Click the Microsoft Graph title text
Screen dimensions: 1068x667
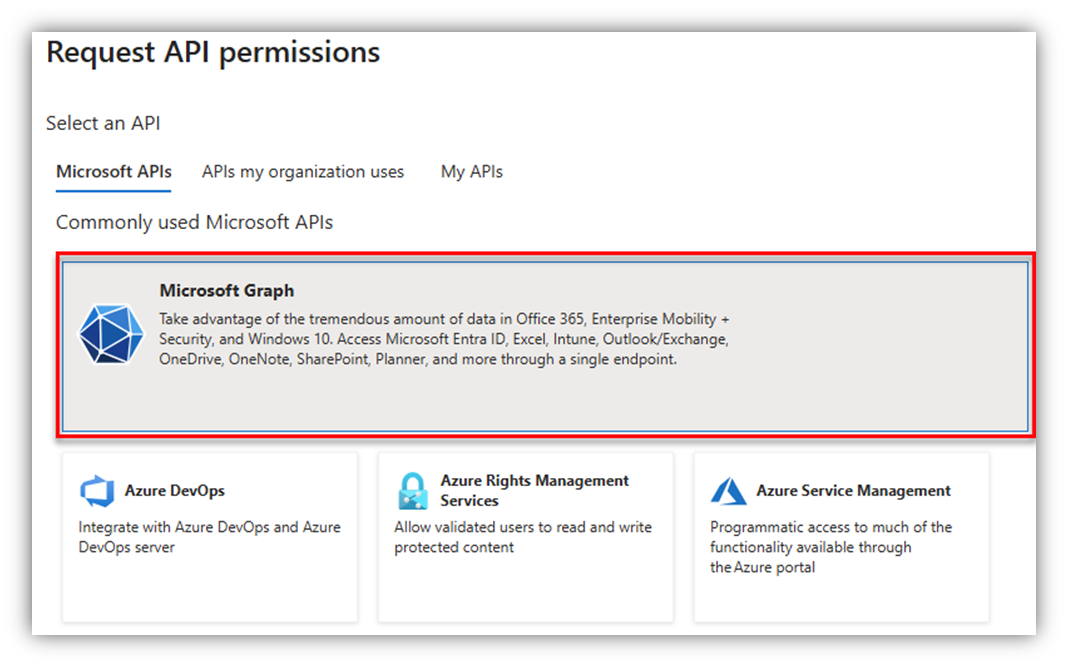coord(227,291)
